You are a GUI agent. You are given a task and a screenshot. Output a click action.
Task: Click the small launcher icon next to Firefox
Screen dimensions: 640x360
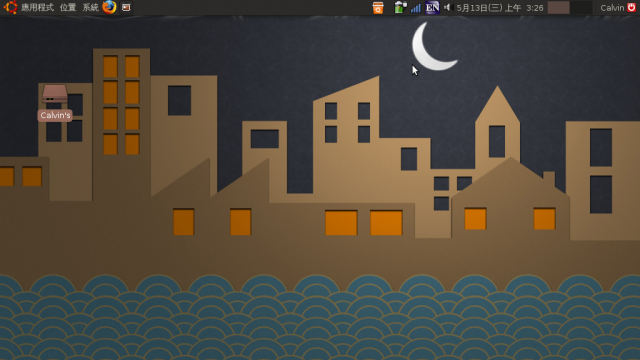pos(126,7)
